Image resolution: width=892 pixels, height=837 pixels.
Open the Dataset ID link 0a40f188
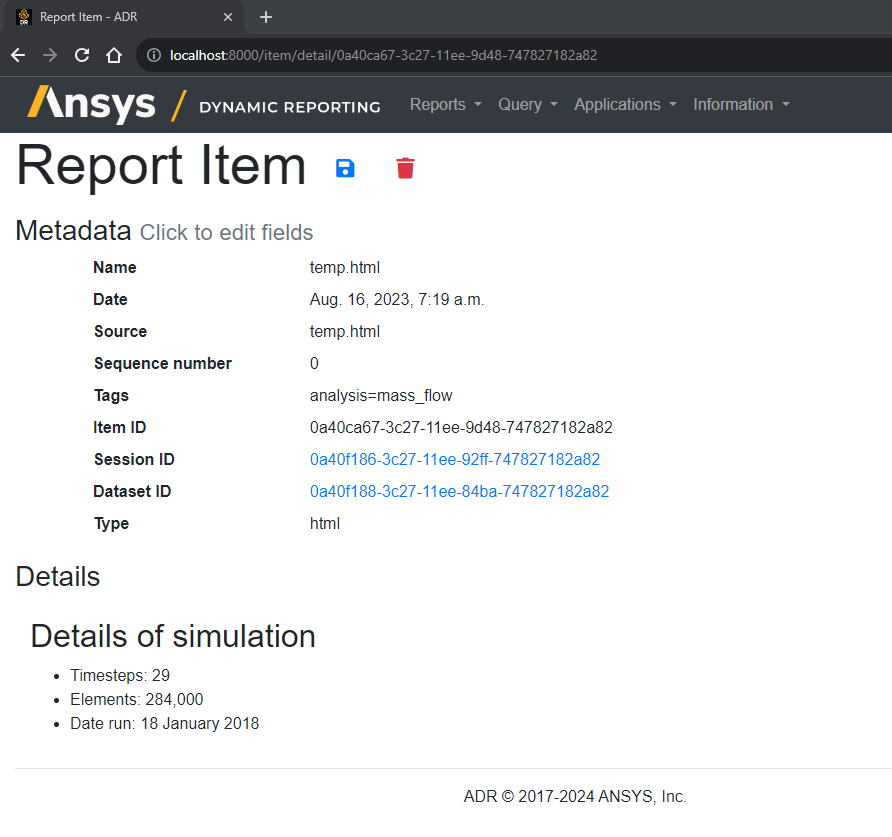459,491
